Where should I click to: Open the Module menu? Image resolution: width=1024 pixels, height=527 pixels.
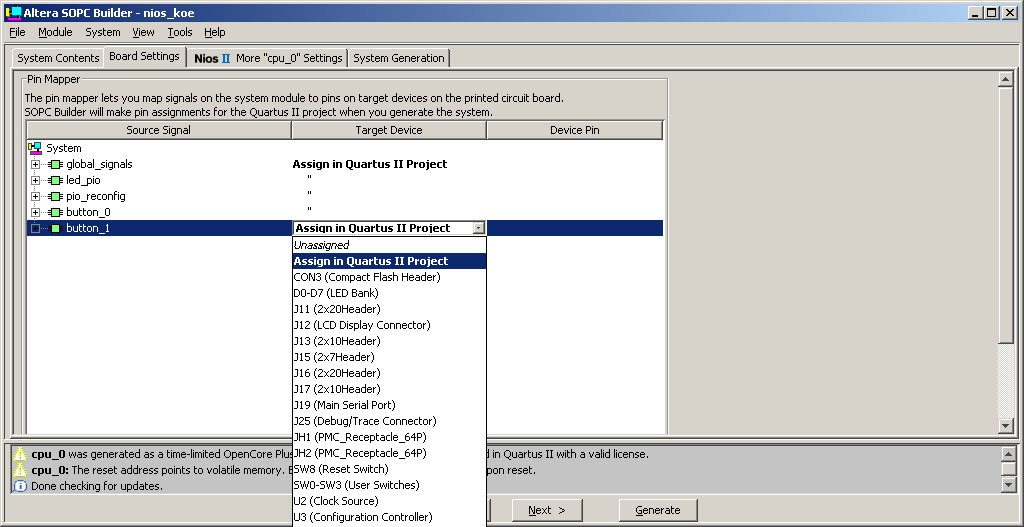coord(55,32)
